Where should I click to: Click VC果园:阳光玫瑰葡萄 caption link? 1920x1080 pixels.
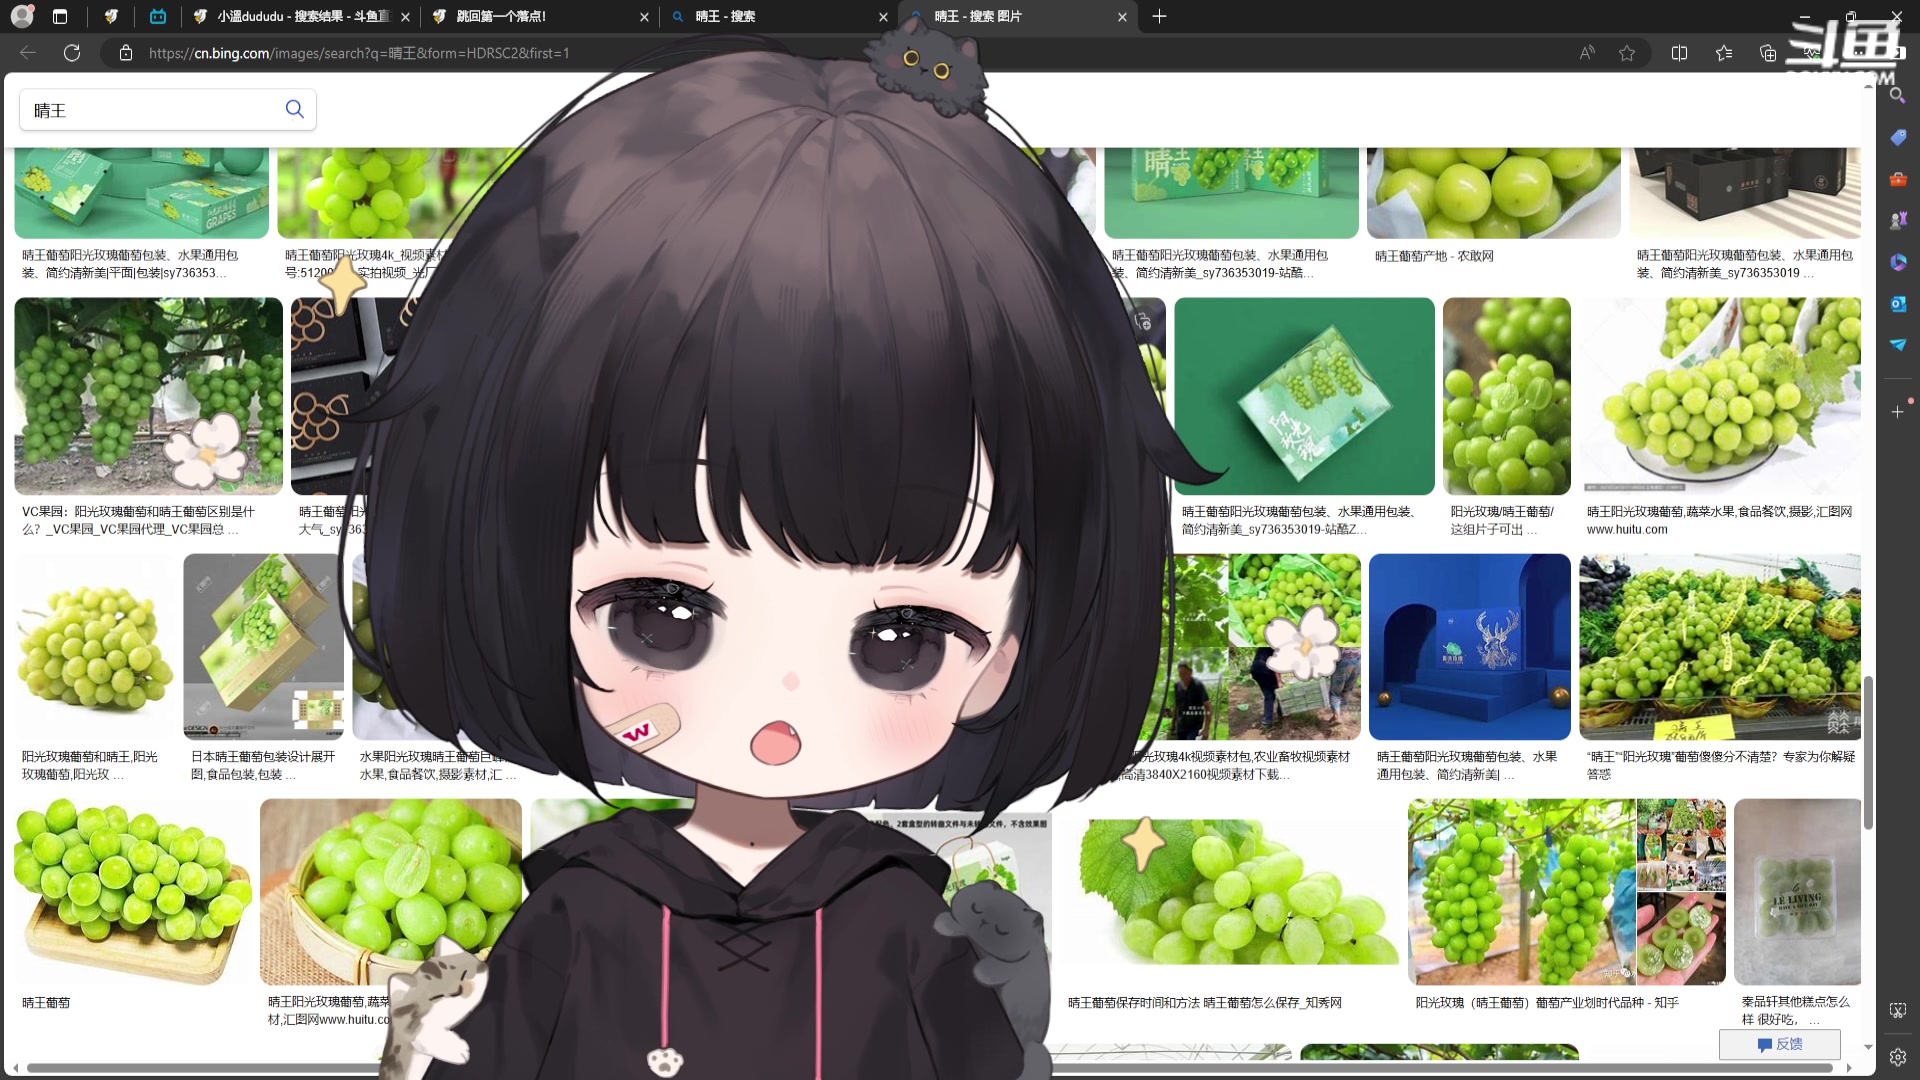coord(138,520)
